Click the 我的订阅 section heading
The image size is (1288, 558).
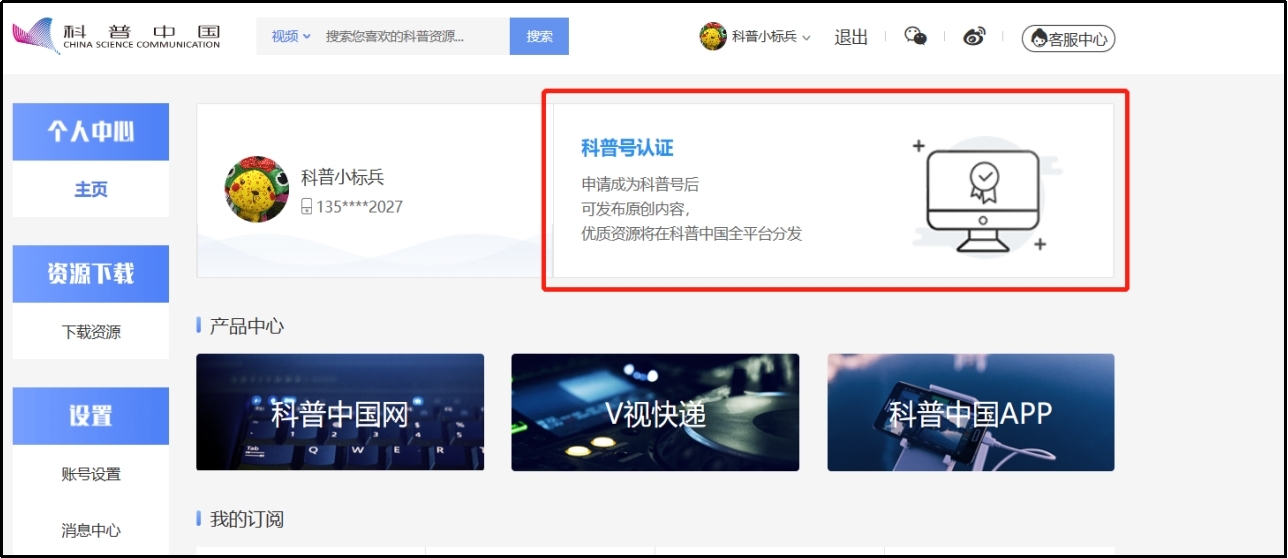pos(247,519)
